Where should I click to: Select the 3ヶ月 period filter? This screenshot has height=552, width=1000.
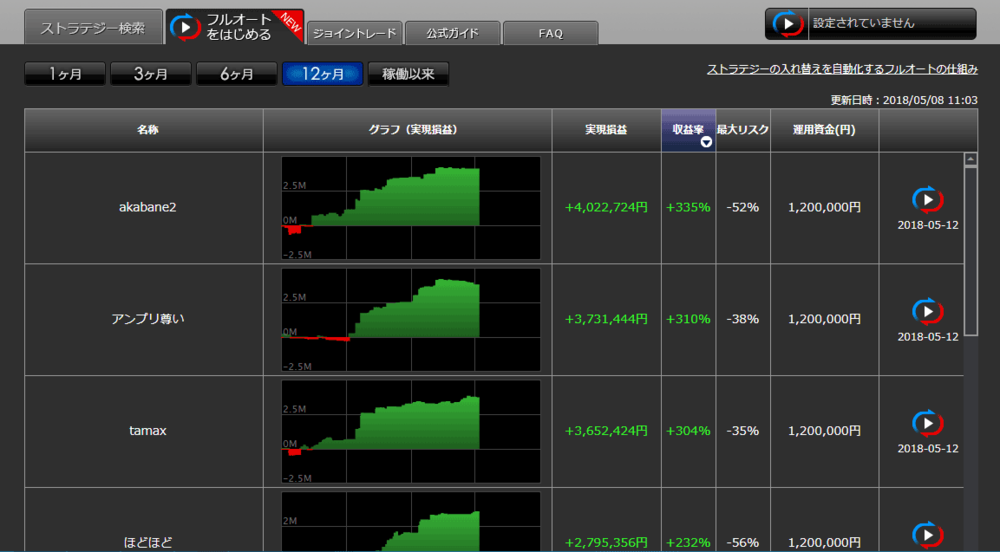coord(150,74)
